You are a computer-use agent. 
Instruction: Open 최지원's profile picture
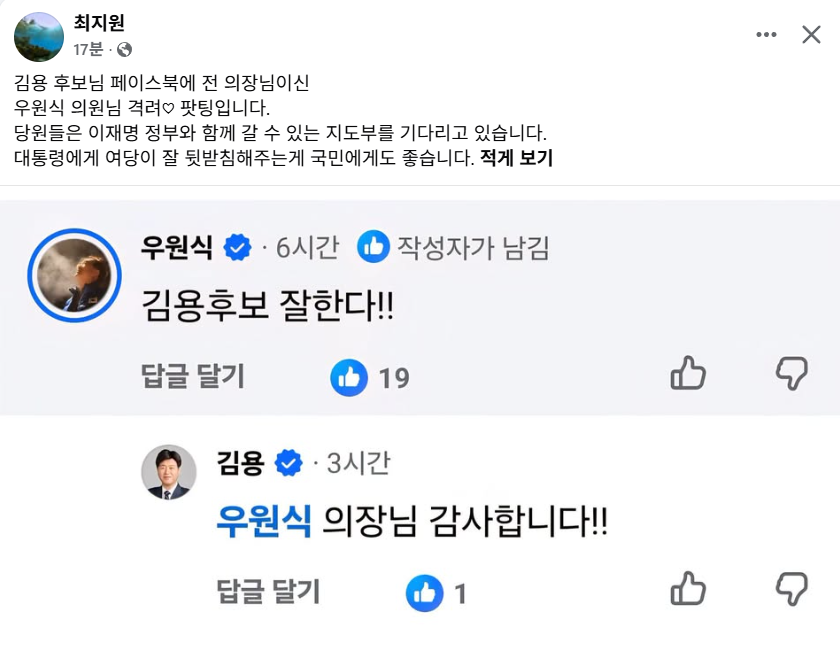(x=39, y=37)
